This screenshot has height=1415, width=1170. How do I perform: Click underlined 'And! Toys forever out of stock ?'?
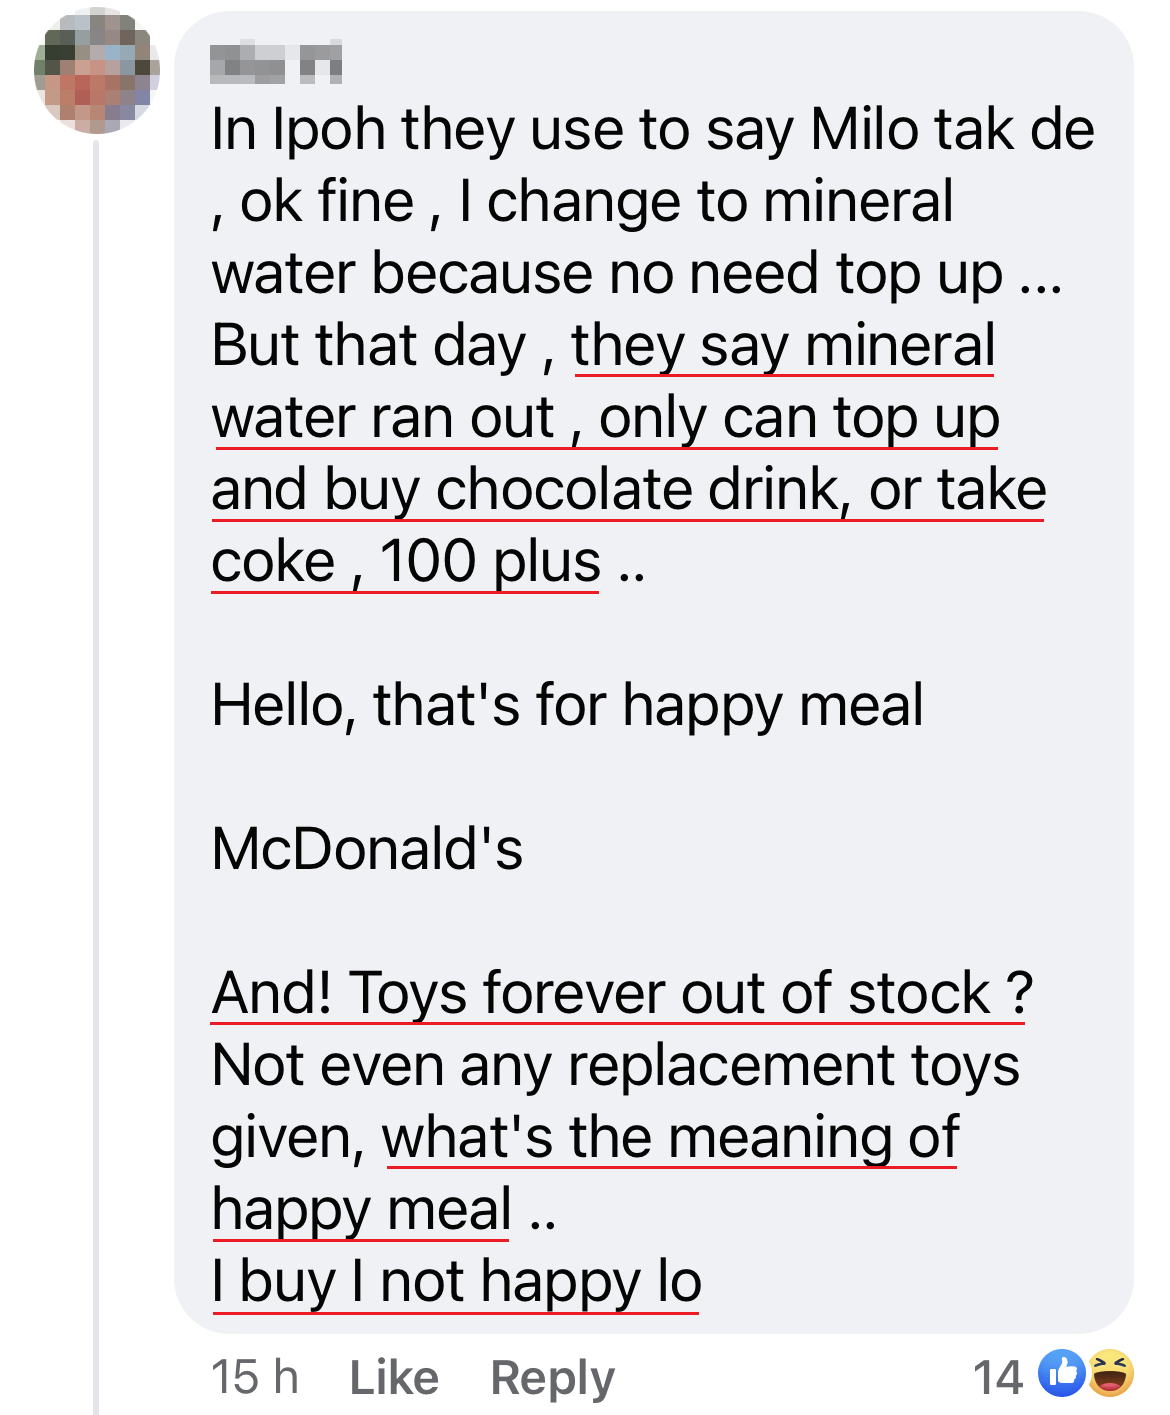tap(621, 993)
